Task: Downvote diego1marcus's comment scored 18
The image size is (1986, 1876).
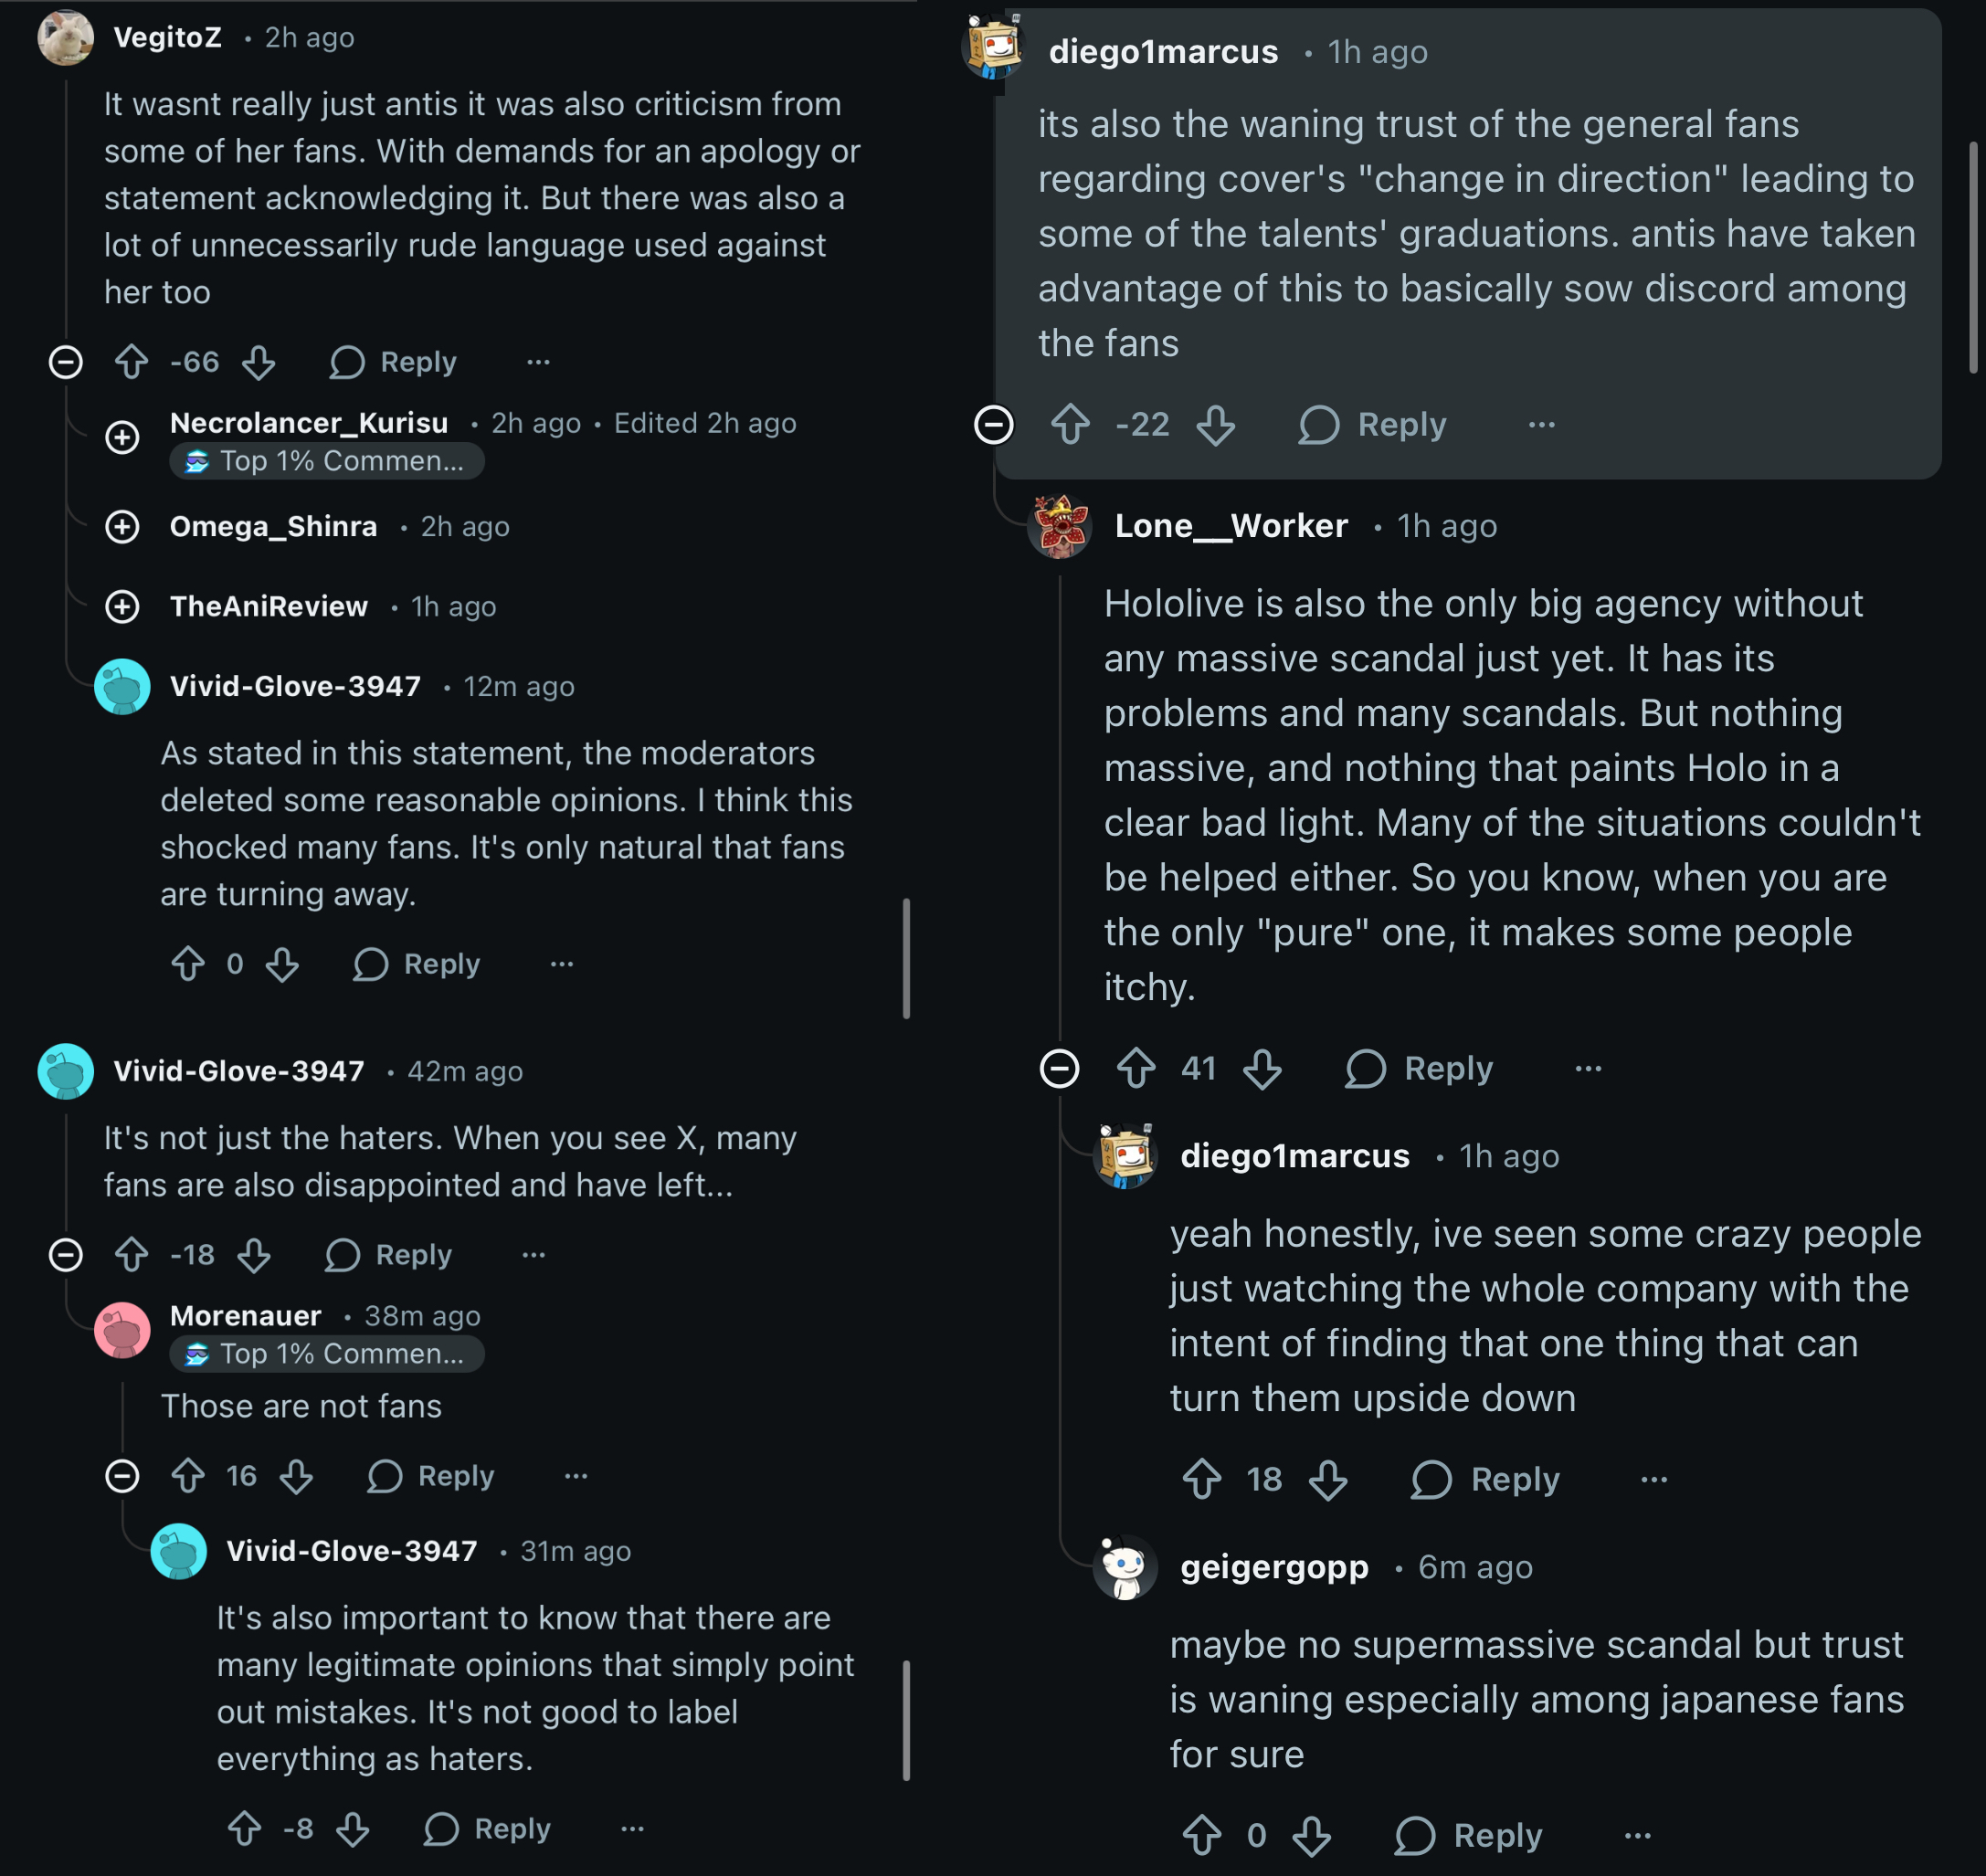Action: tap(1328, 1479)
